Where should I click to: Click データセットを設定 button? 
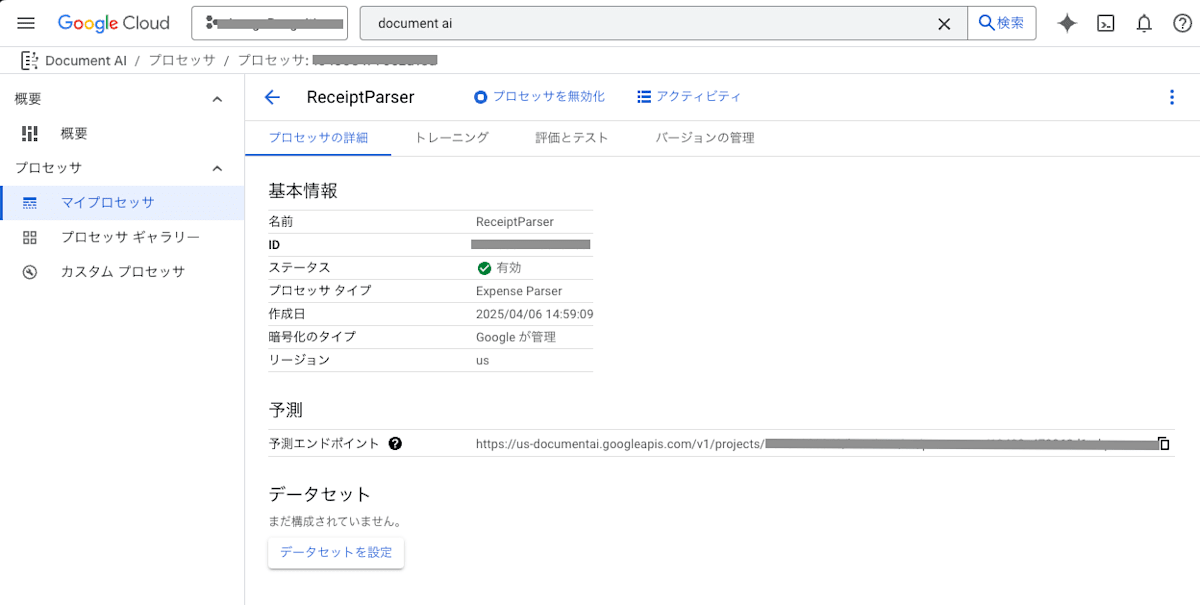click(336, 552)
